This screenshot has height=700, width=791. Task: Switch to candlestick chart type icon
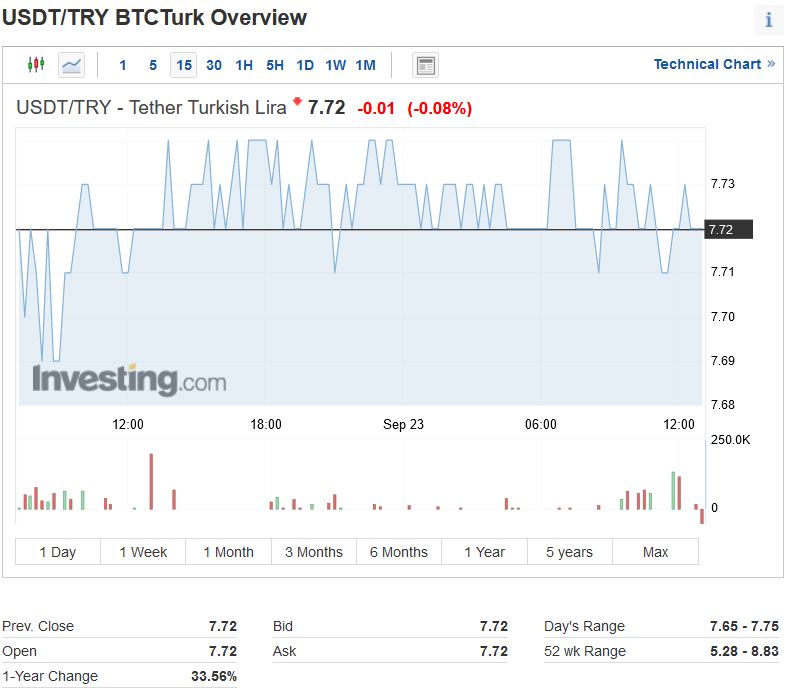pyautogui.click(x=36, y=65)
